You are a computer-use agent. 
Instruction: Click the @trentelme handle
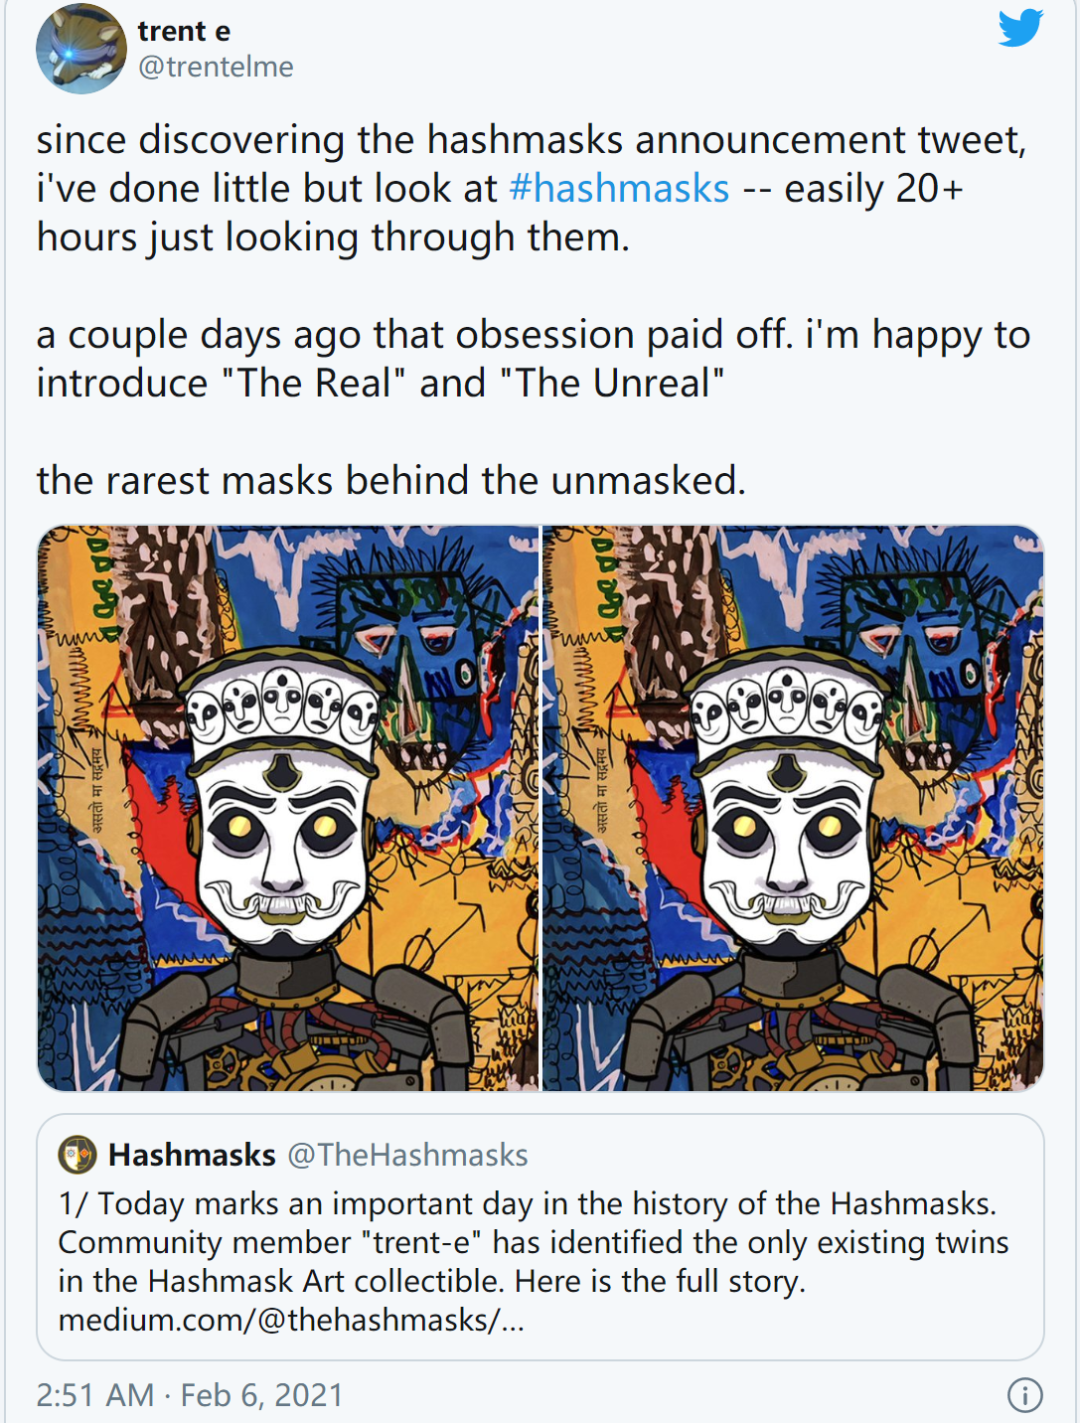tap(214, 68)
